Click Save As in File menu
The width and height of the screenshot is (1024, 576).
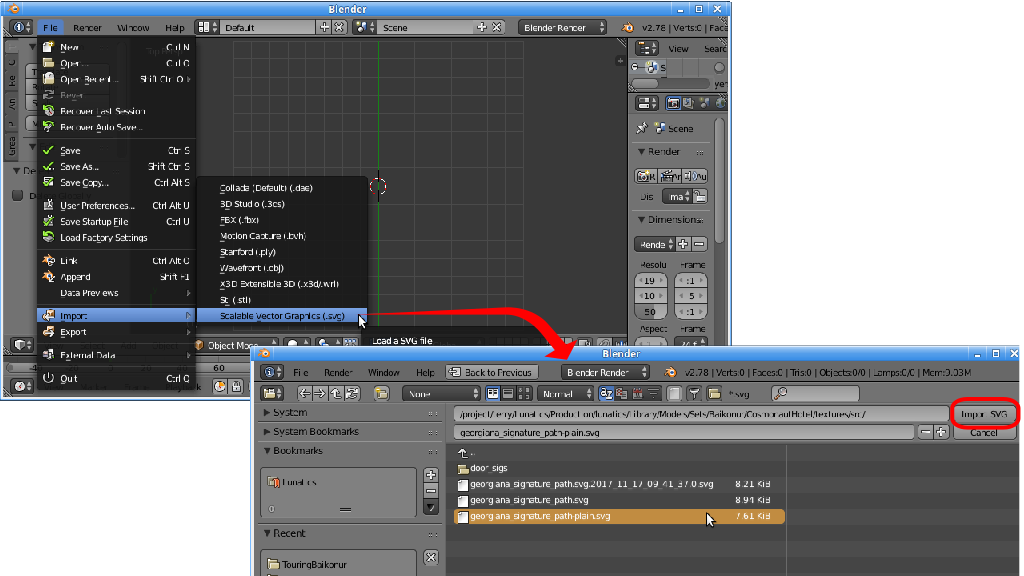pos(79,167)
